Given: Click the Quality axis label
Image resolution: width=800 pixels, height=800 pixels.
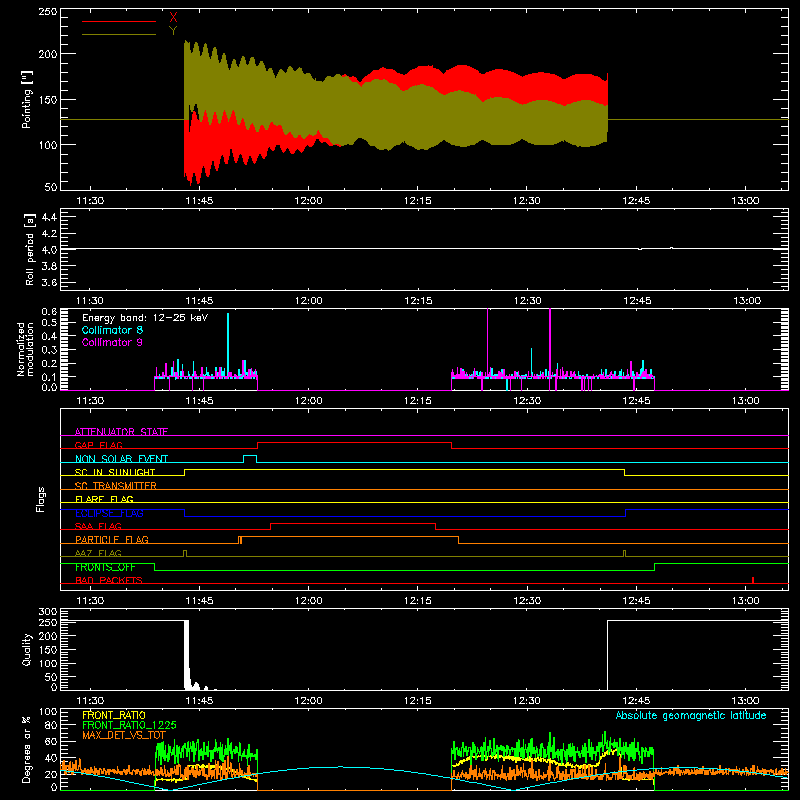Looking at the screenshot, I should coord(27,649).
